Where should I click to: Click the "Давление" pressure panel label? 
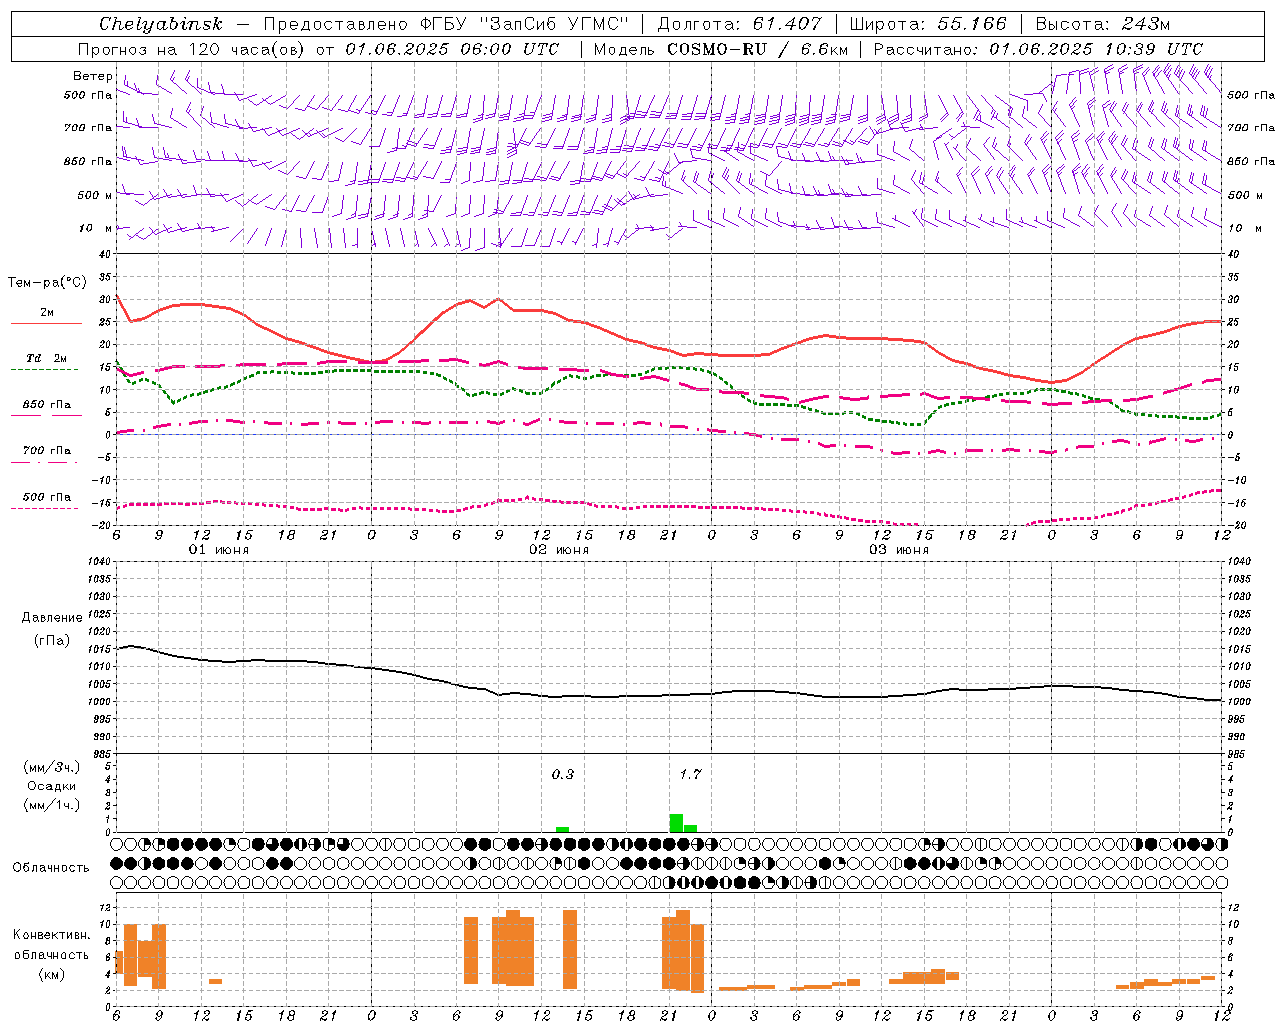tap(52, 618)
